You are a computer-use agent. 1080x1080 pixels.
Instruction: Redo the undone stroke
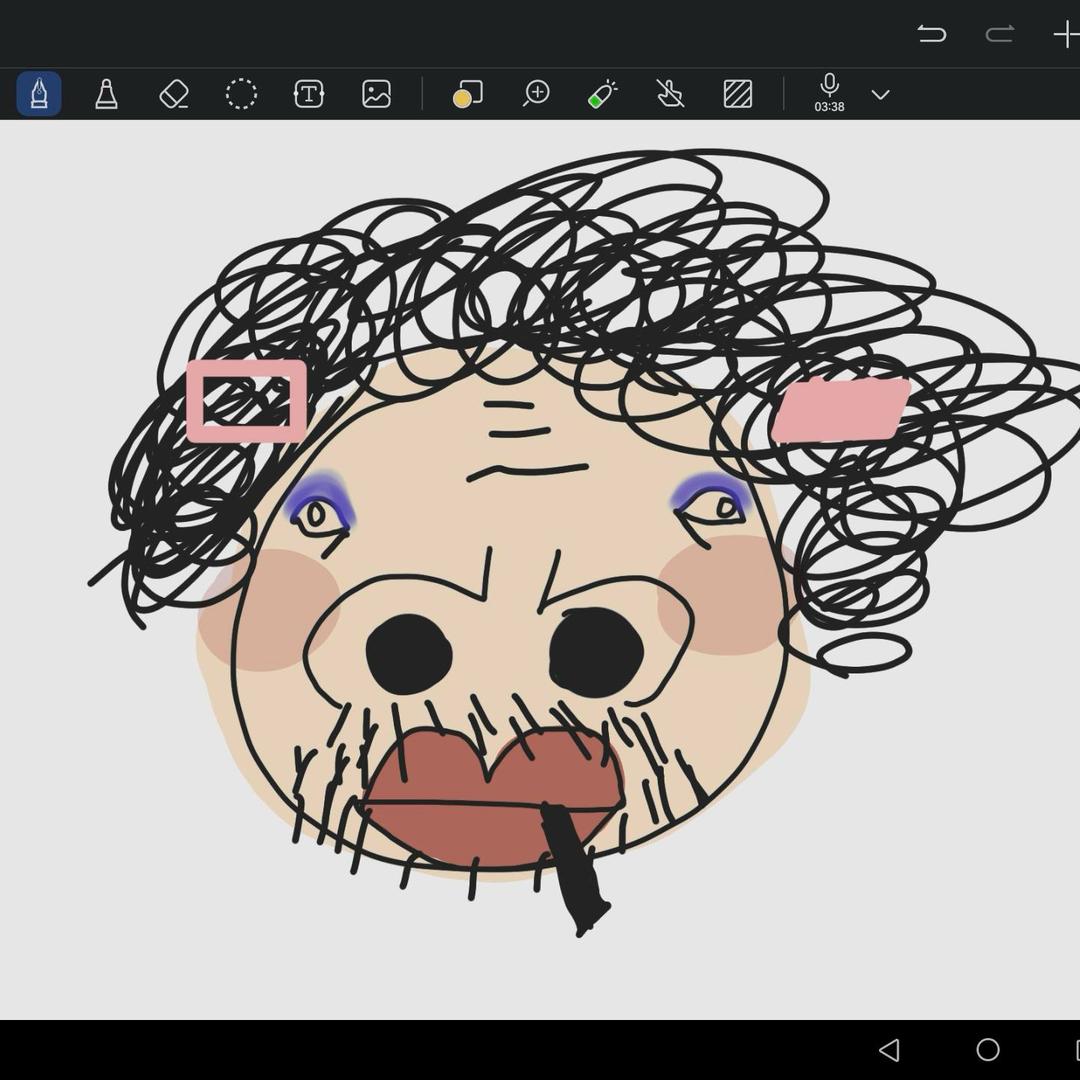pos(999,34)
